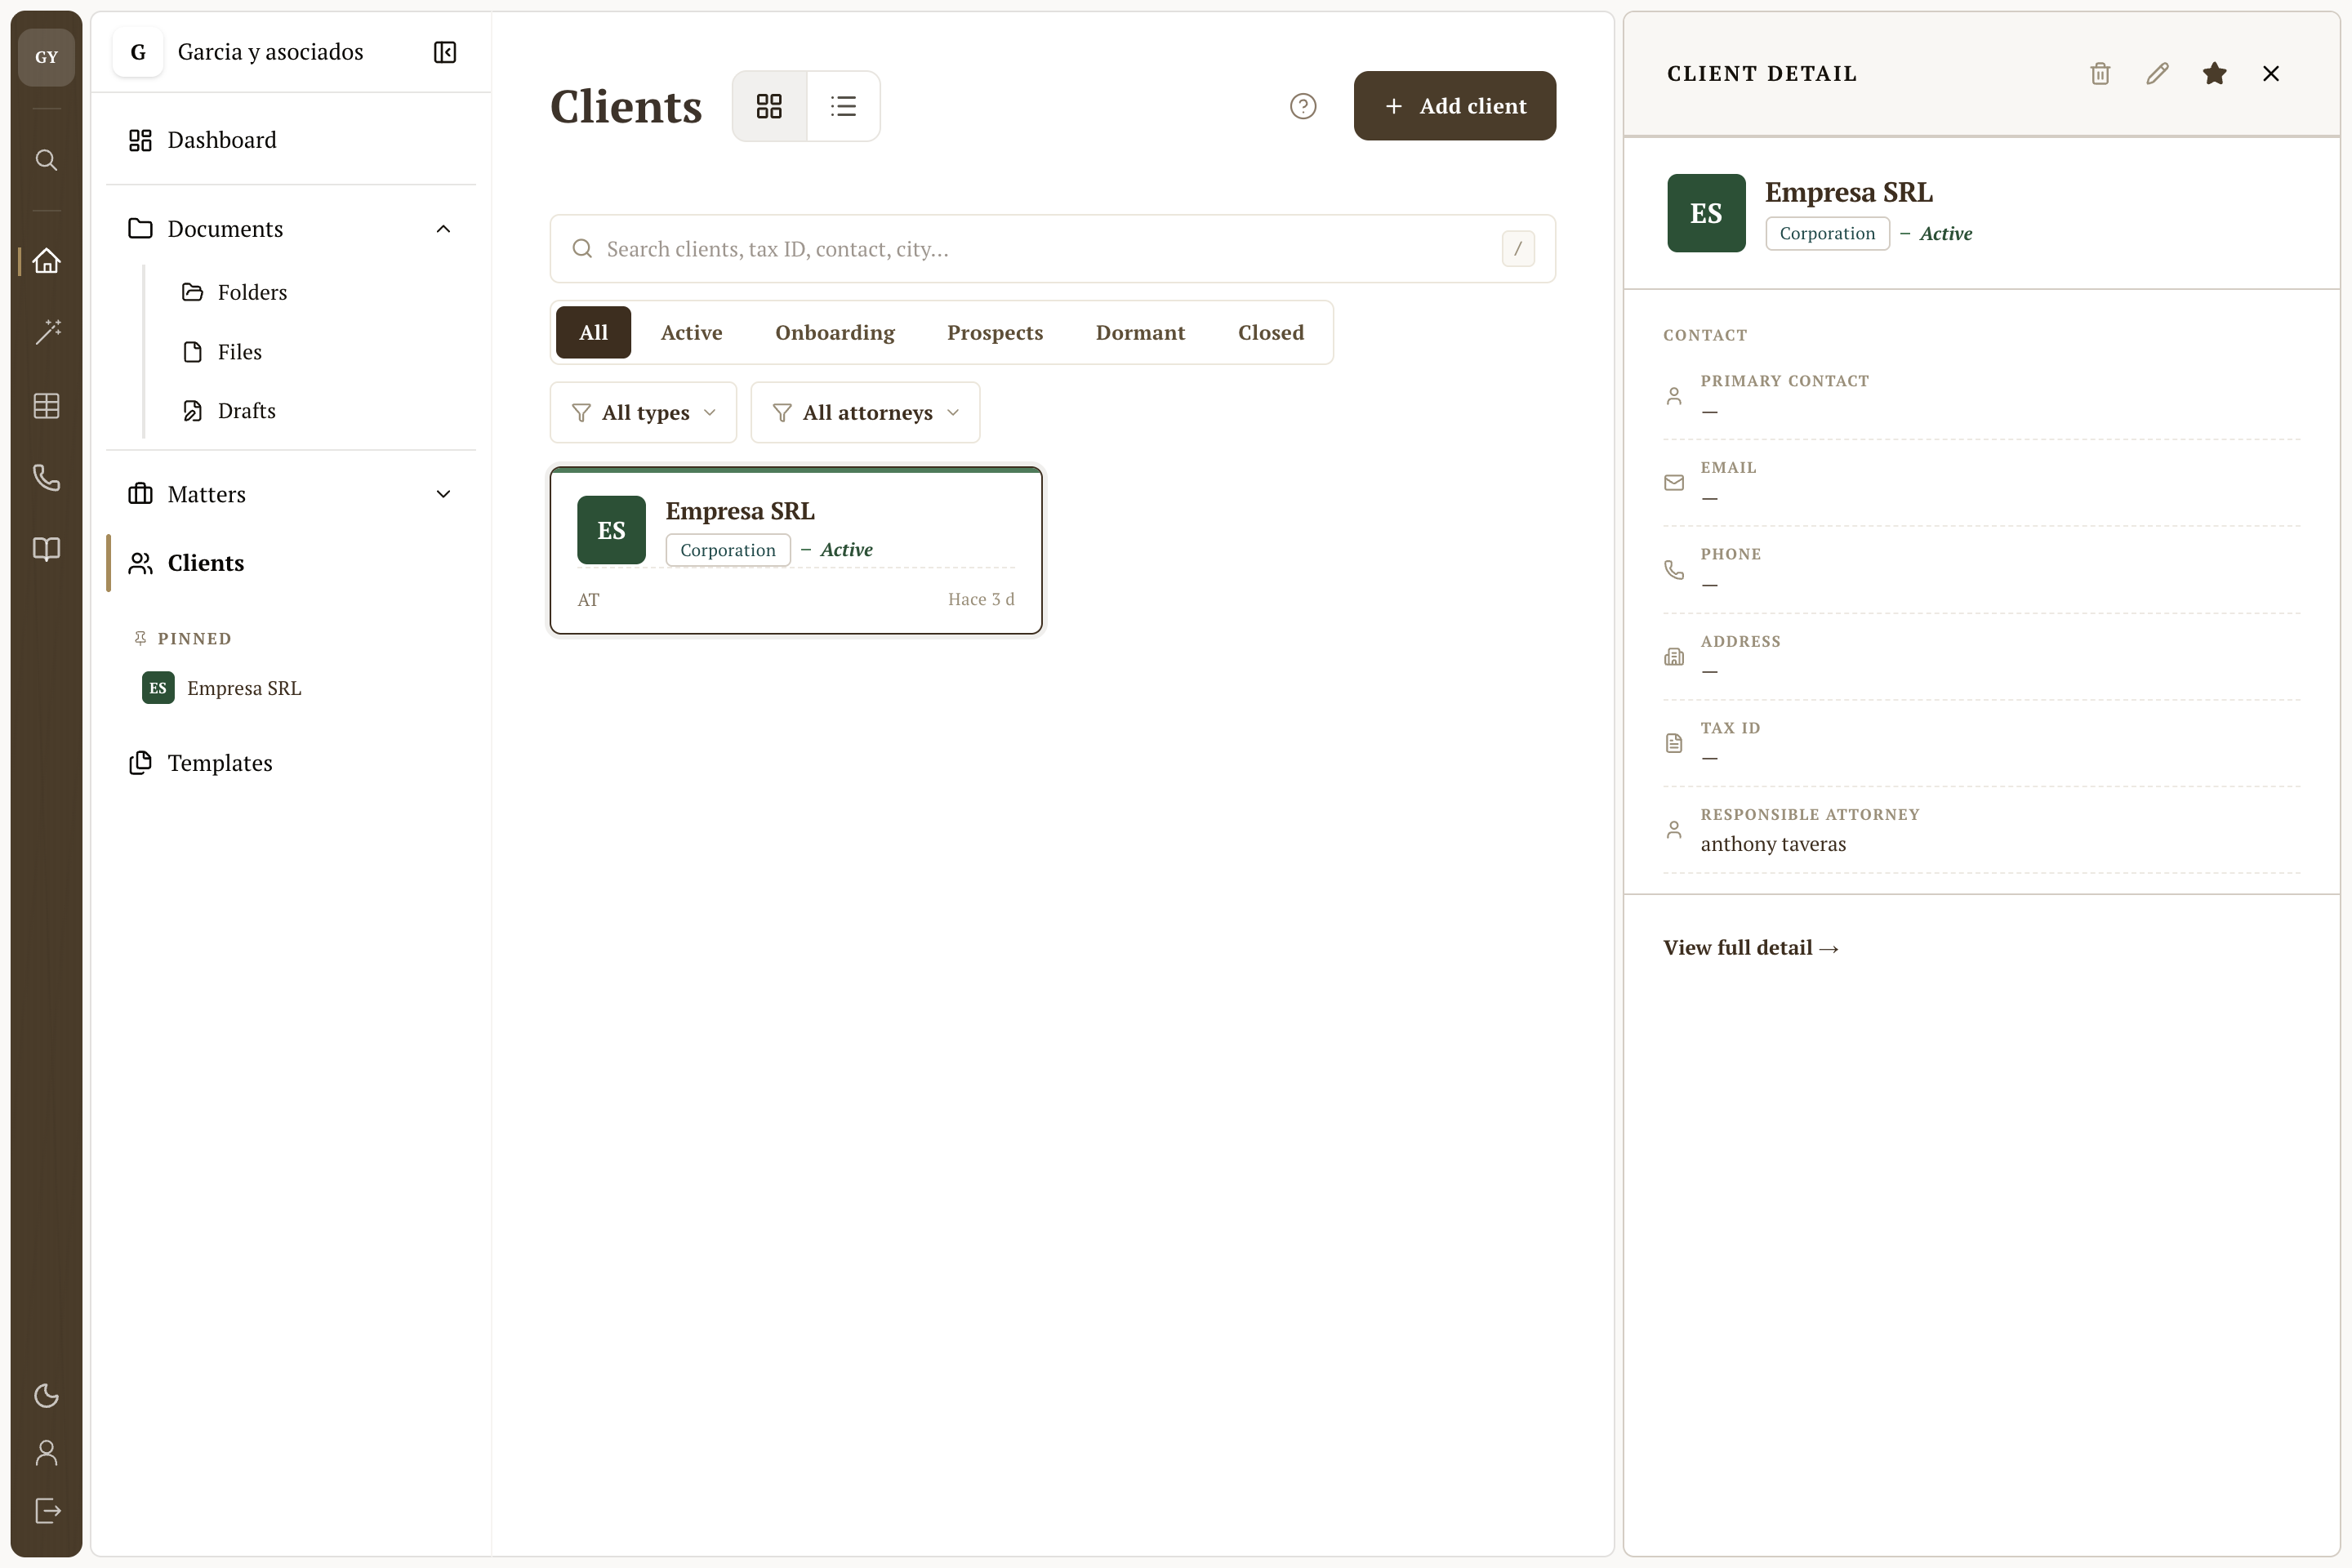Switch to grid view
Screen dimensions: 2352x1568
point(769,106)
